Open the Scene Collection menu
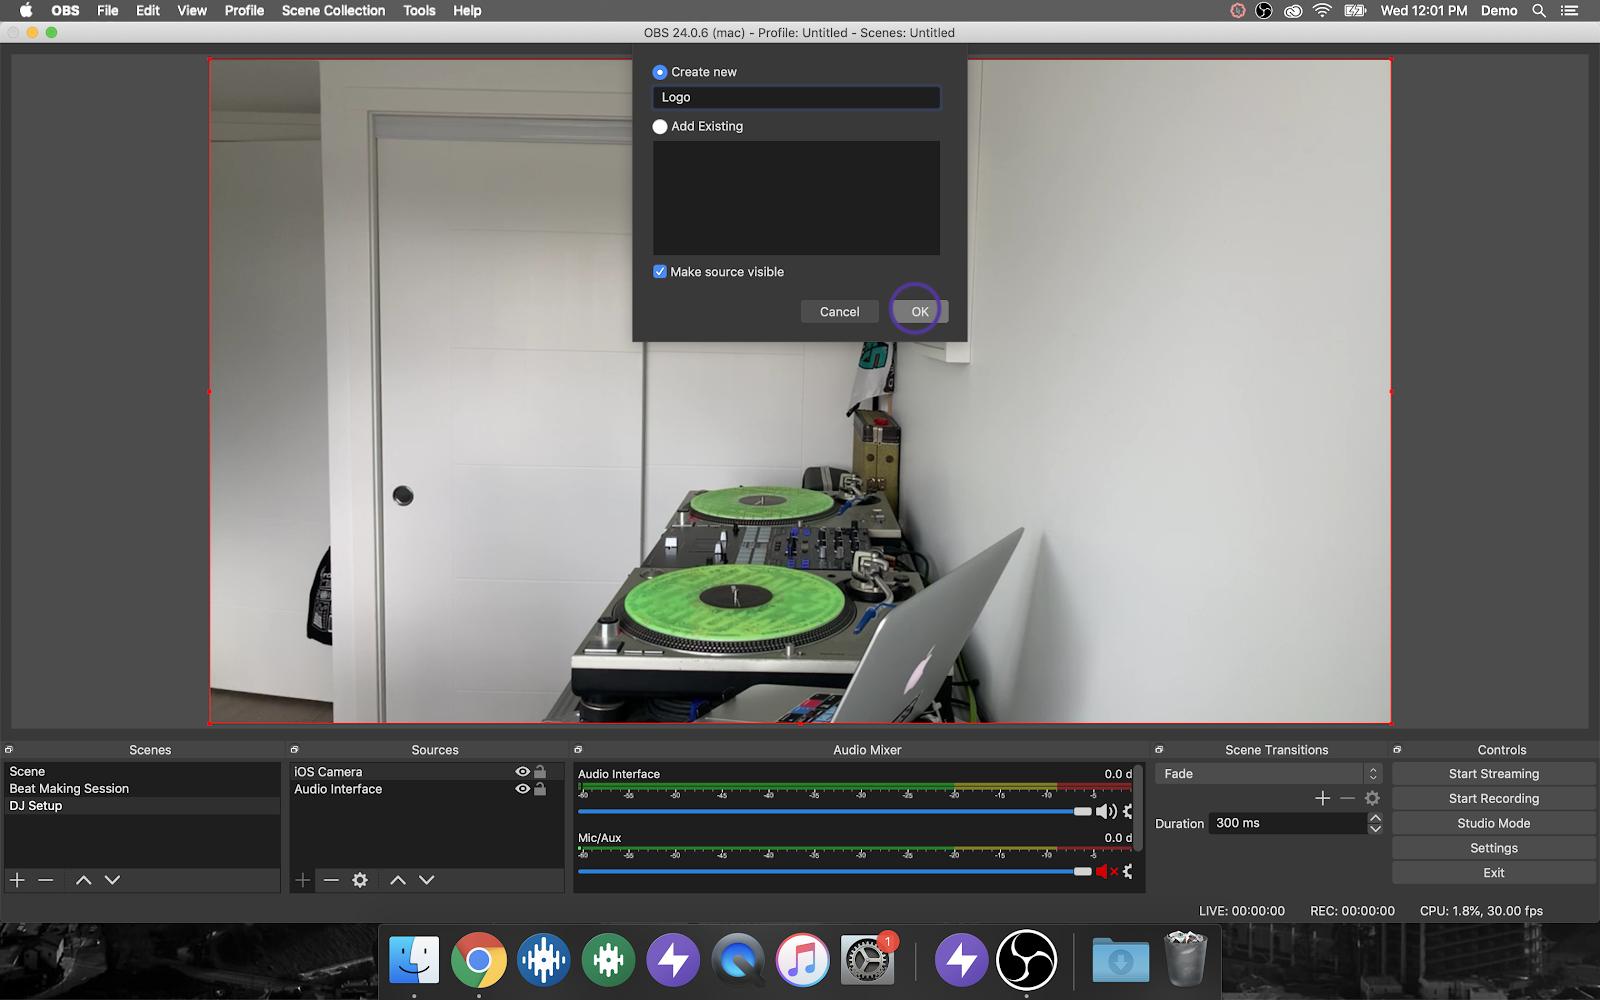The height and width of the screenshot is (1000, 1600). pos(333,11)
